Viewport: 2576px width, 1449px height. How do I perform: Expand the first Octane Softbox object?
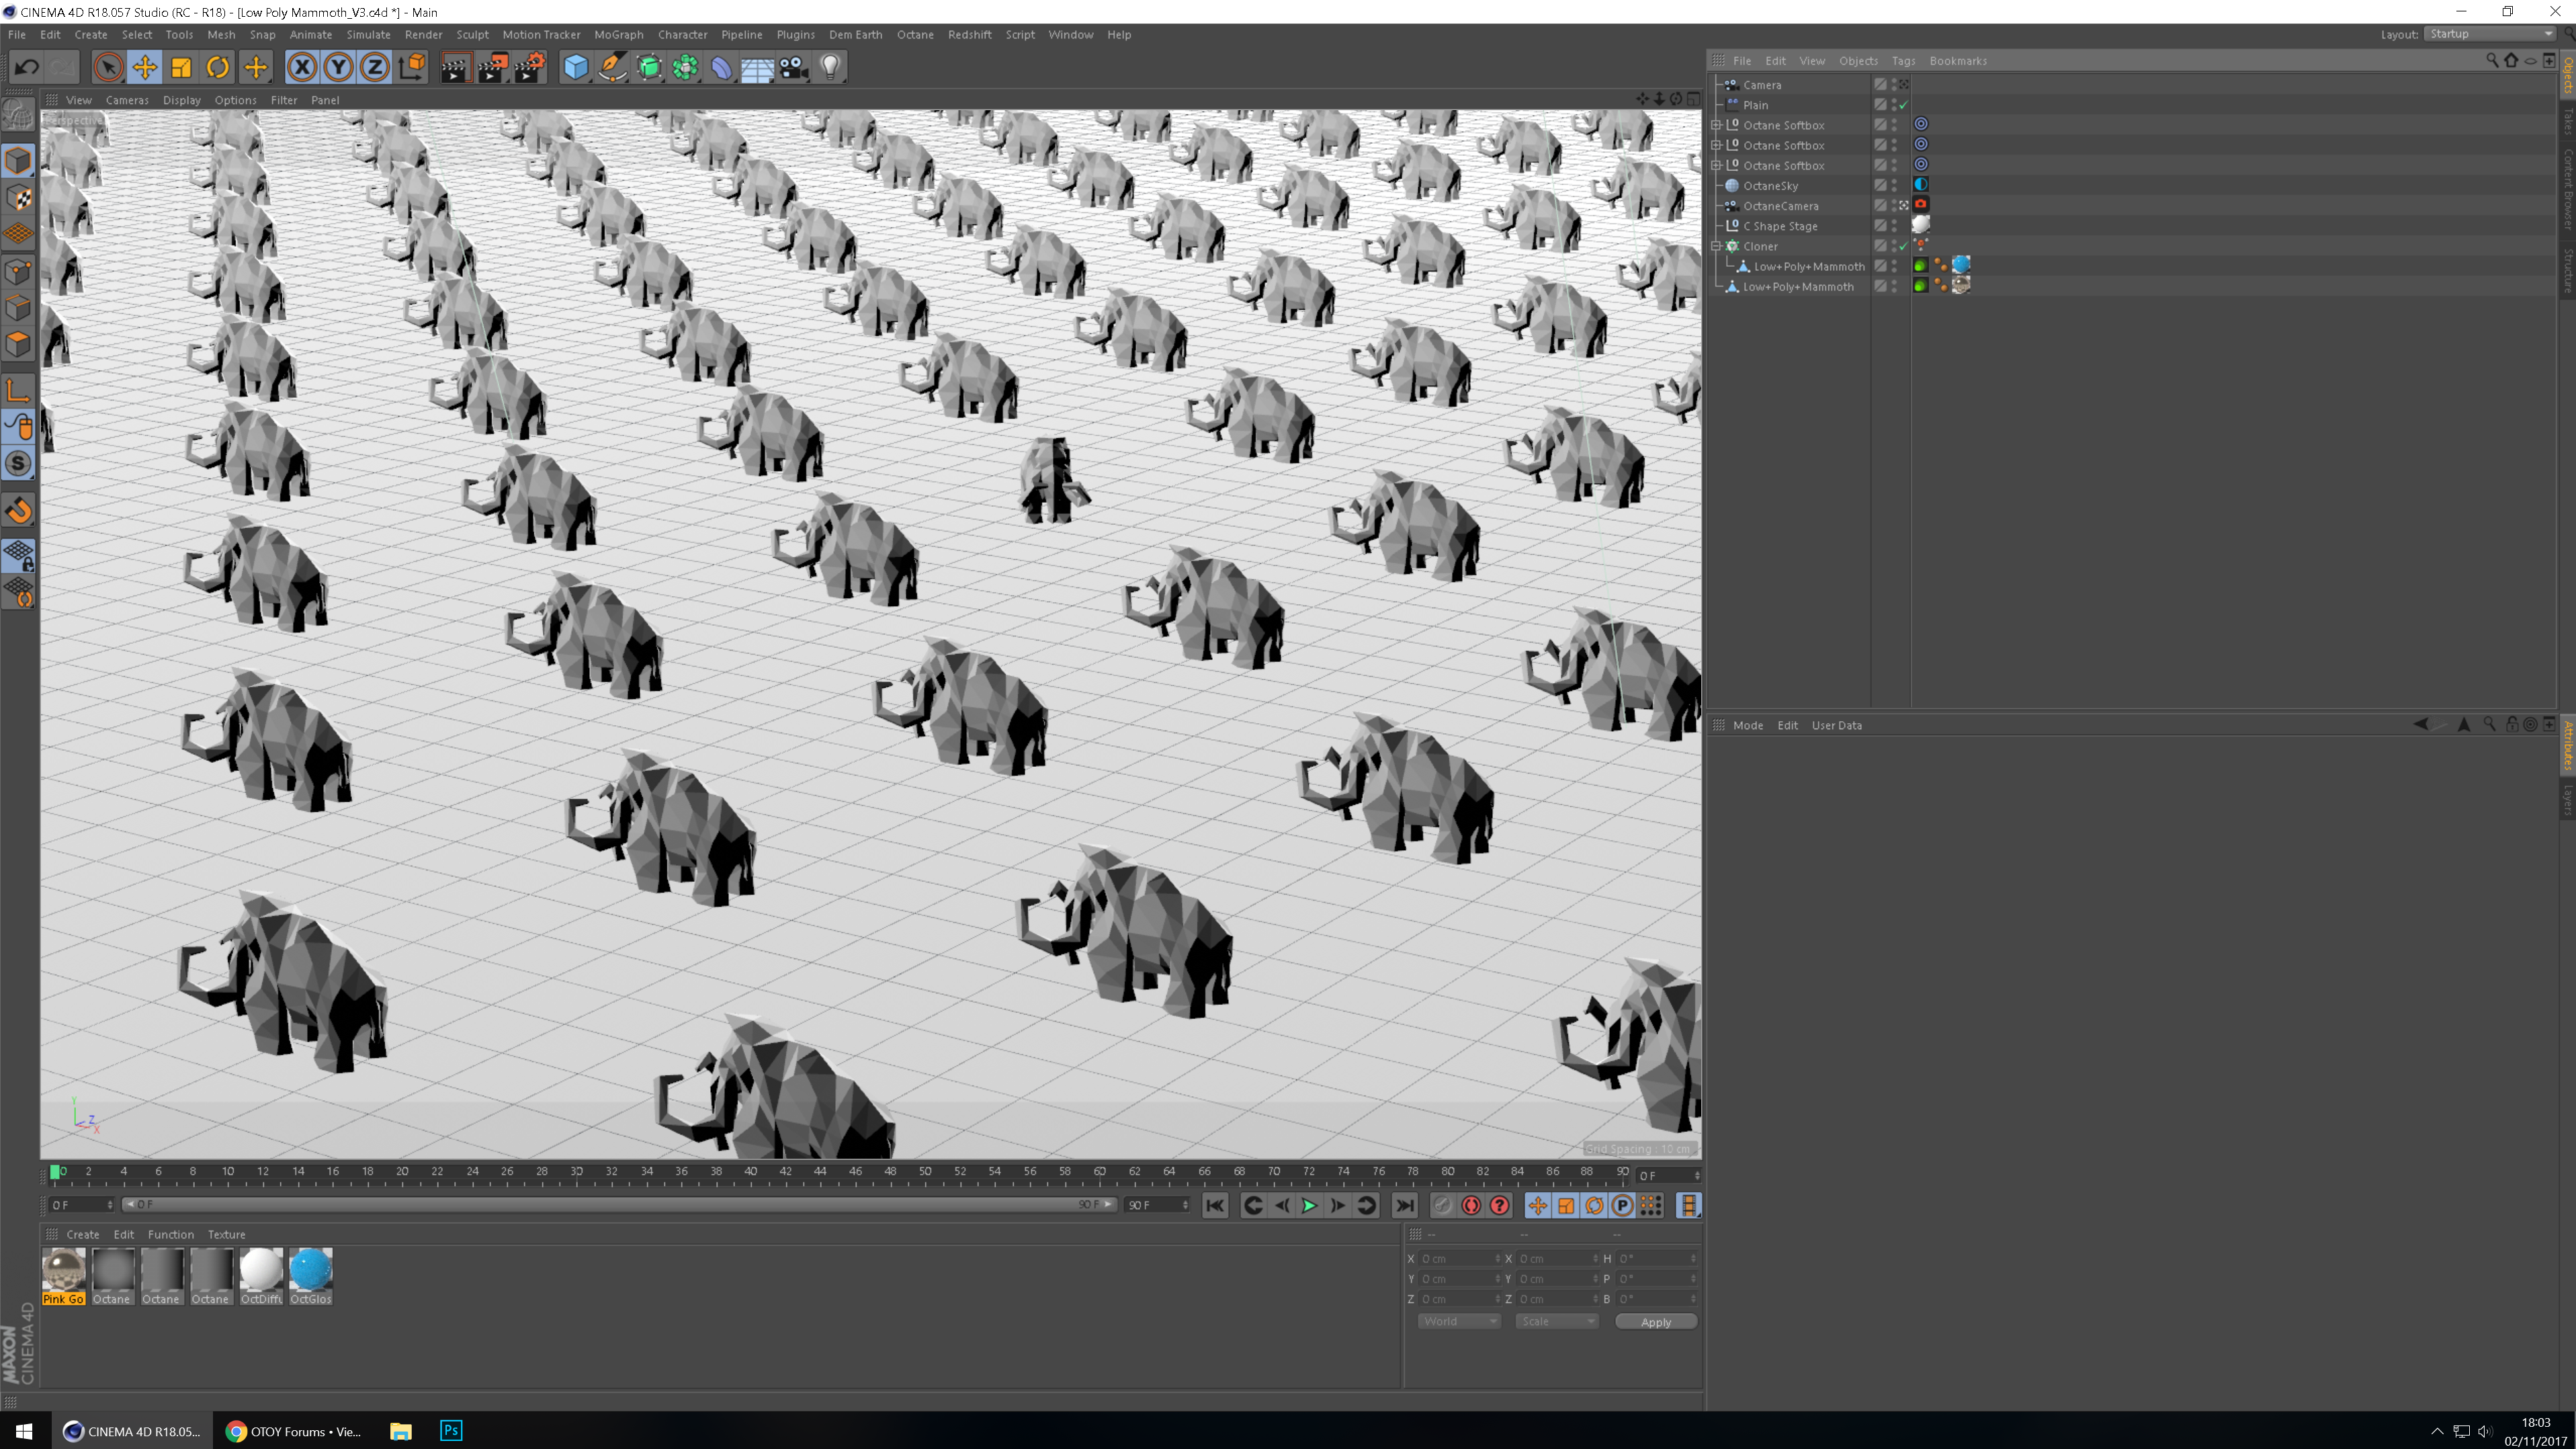[x=1717, y=125]
